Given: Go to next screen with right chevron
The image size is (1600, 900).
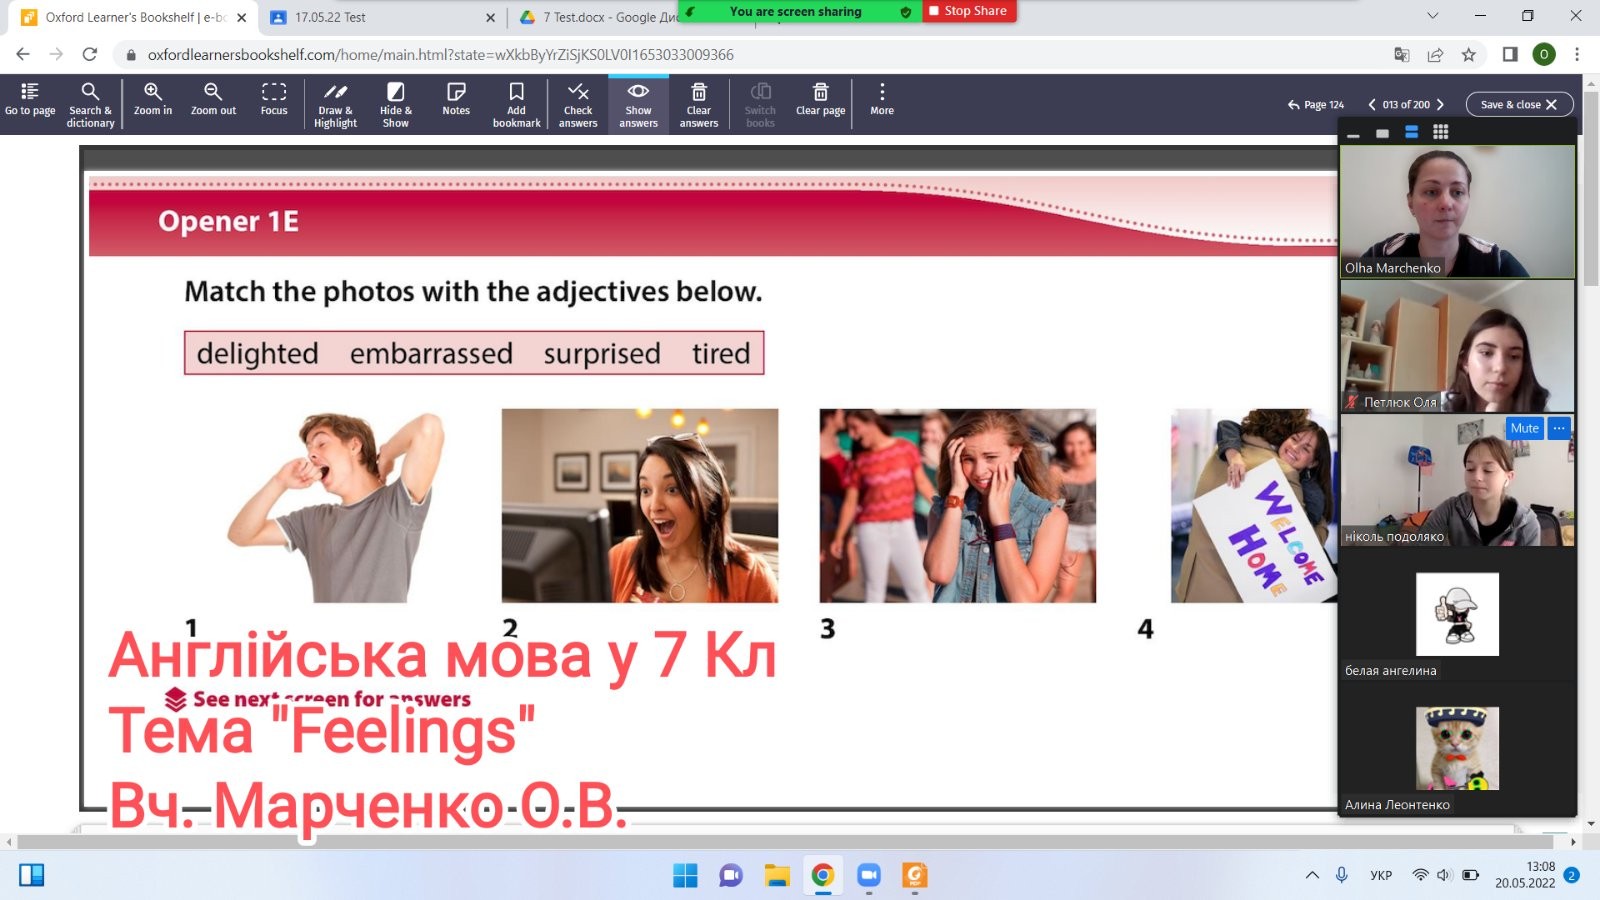Looking at the screenshot, I should 1440,104.
